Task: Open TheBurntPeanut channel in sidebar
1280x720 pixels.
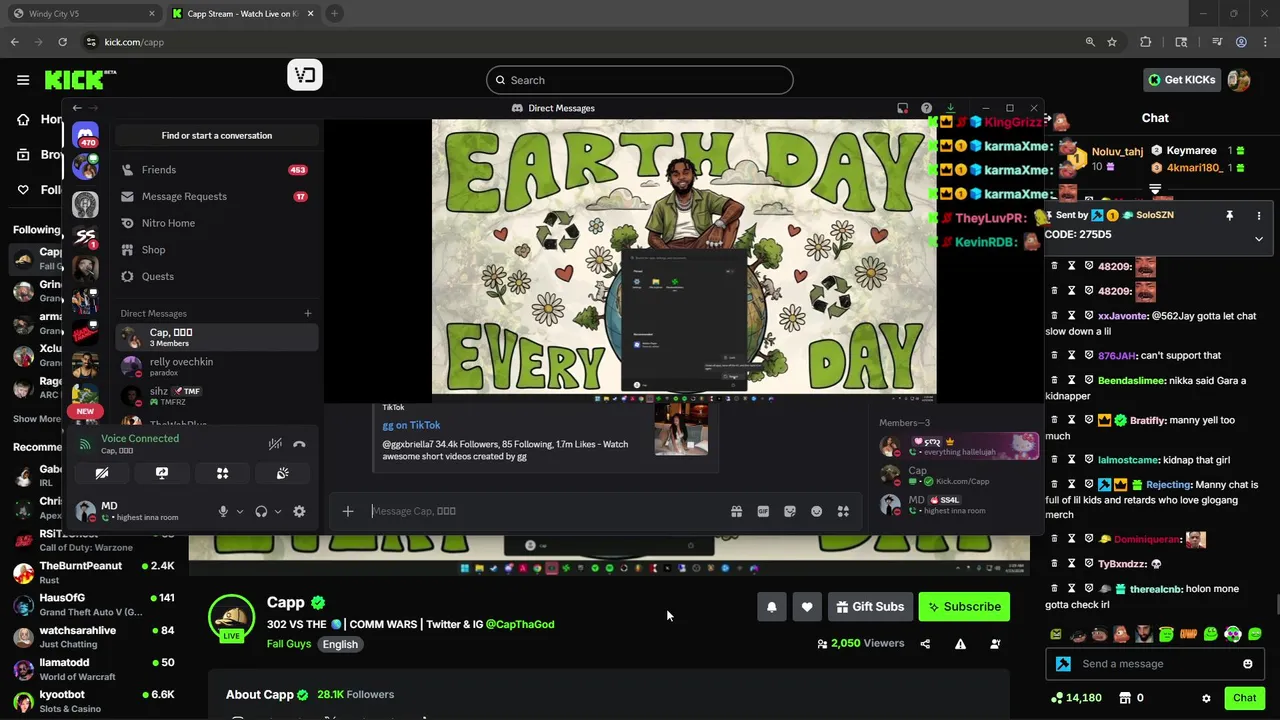Action: coord(95,573)
